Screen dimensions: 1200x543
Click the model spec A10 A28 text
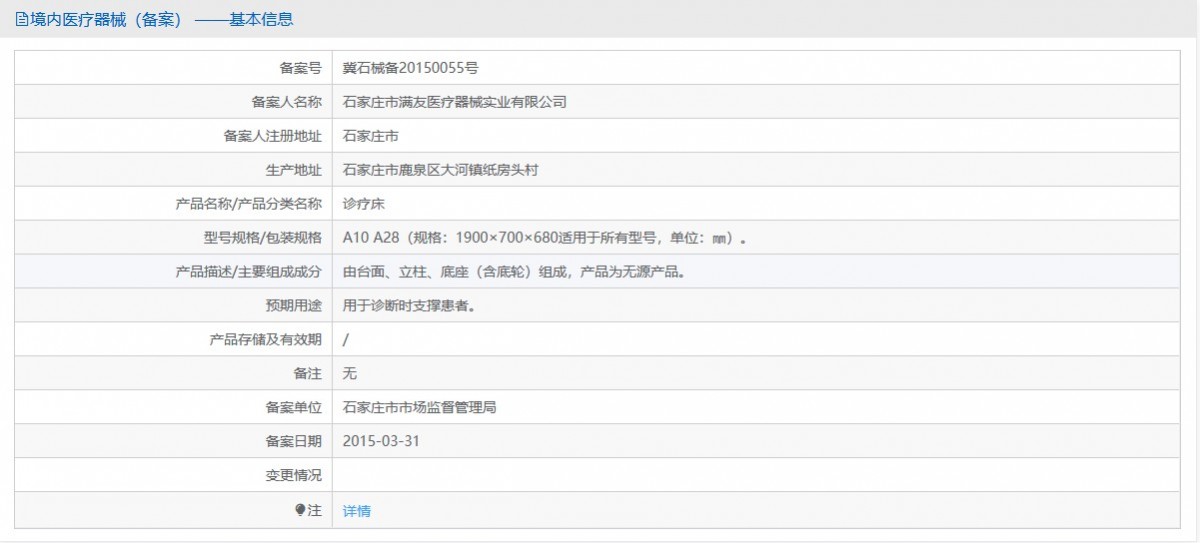point(545,238)
